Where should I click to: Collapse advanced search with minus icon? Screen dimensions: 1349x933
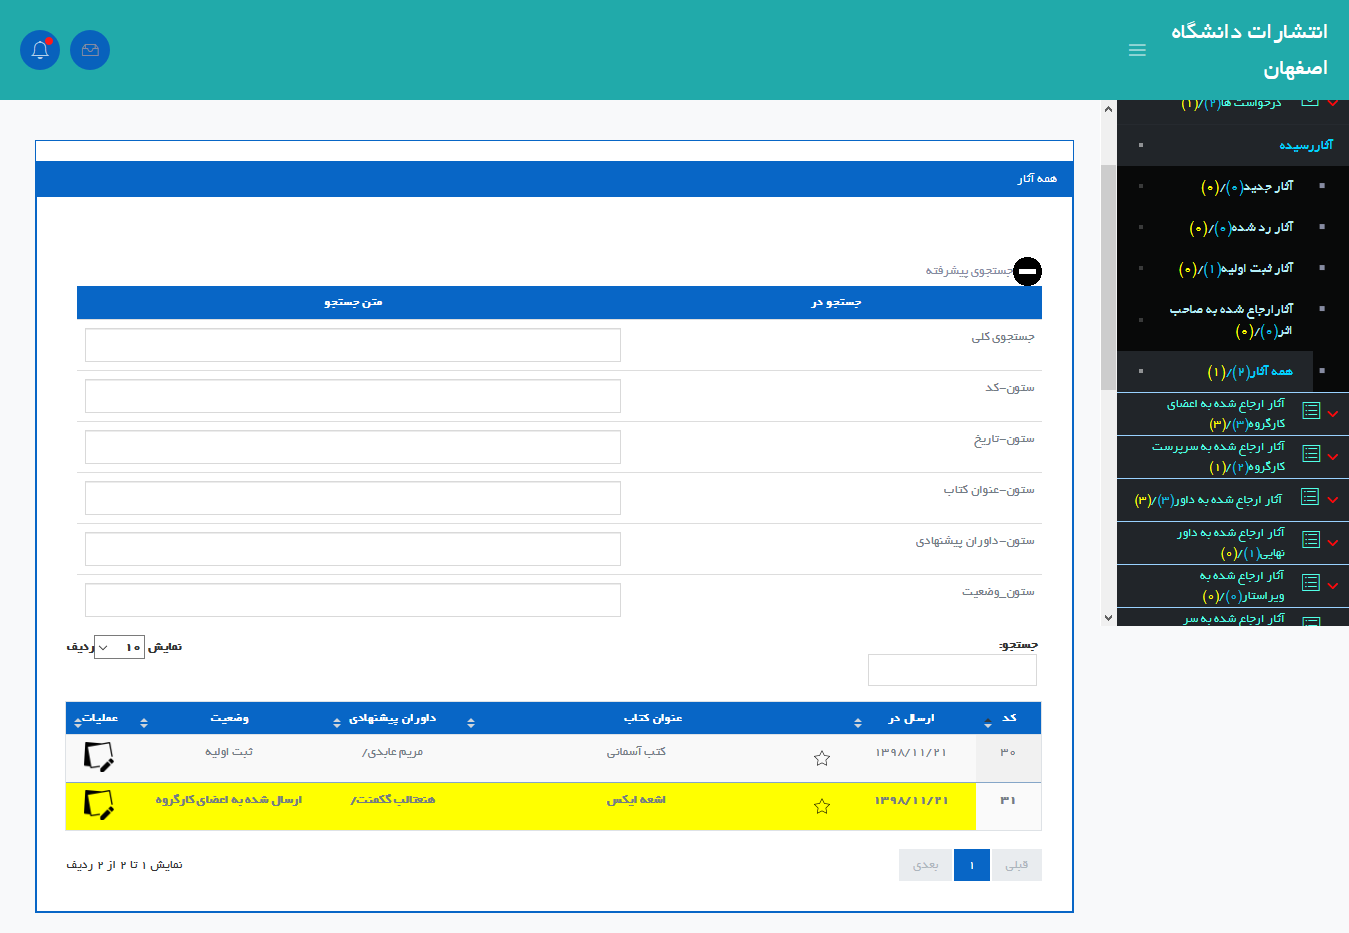click(1027, 271)
